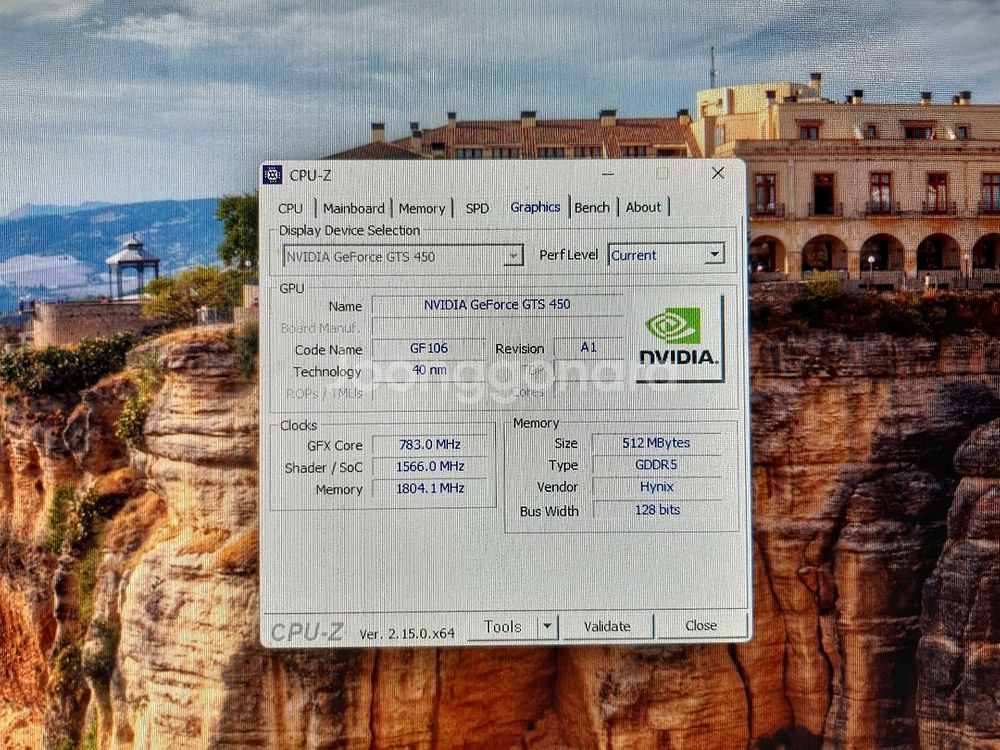Go to the SPD tab
Screen dimensions: 1000x750
(477, 208)
